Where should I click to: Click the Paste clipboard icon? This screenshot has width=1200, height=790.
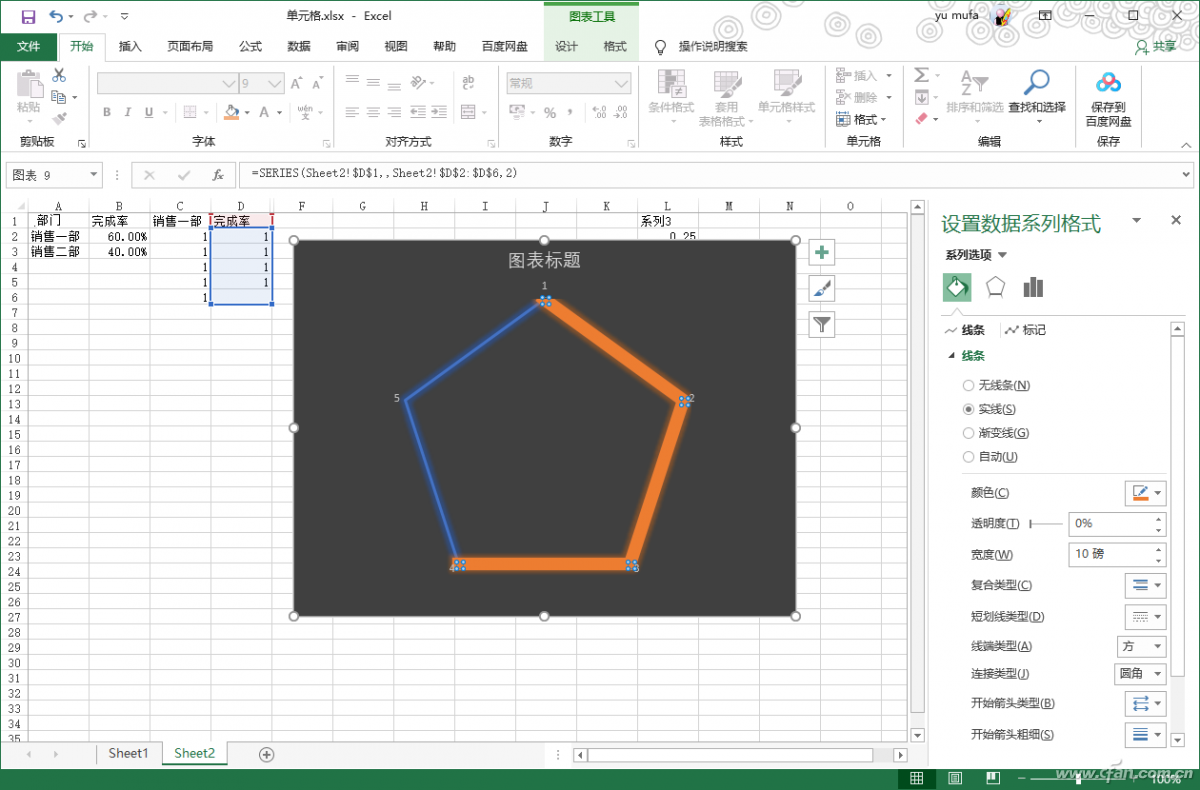tap(29, 83)
